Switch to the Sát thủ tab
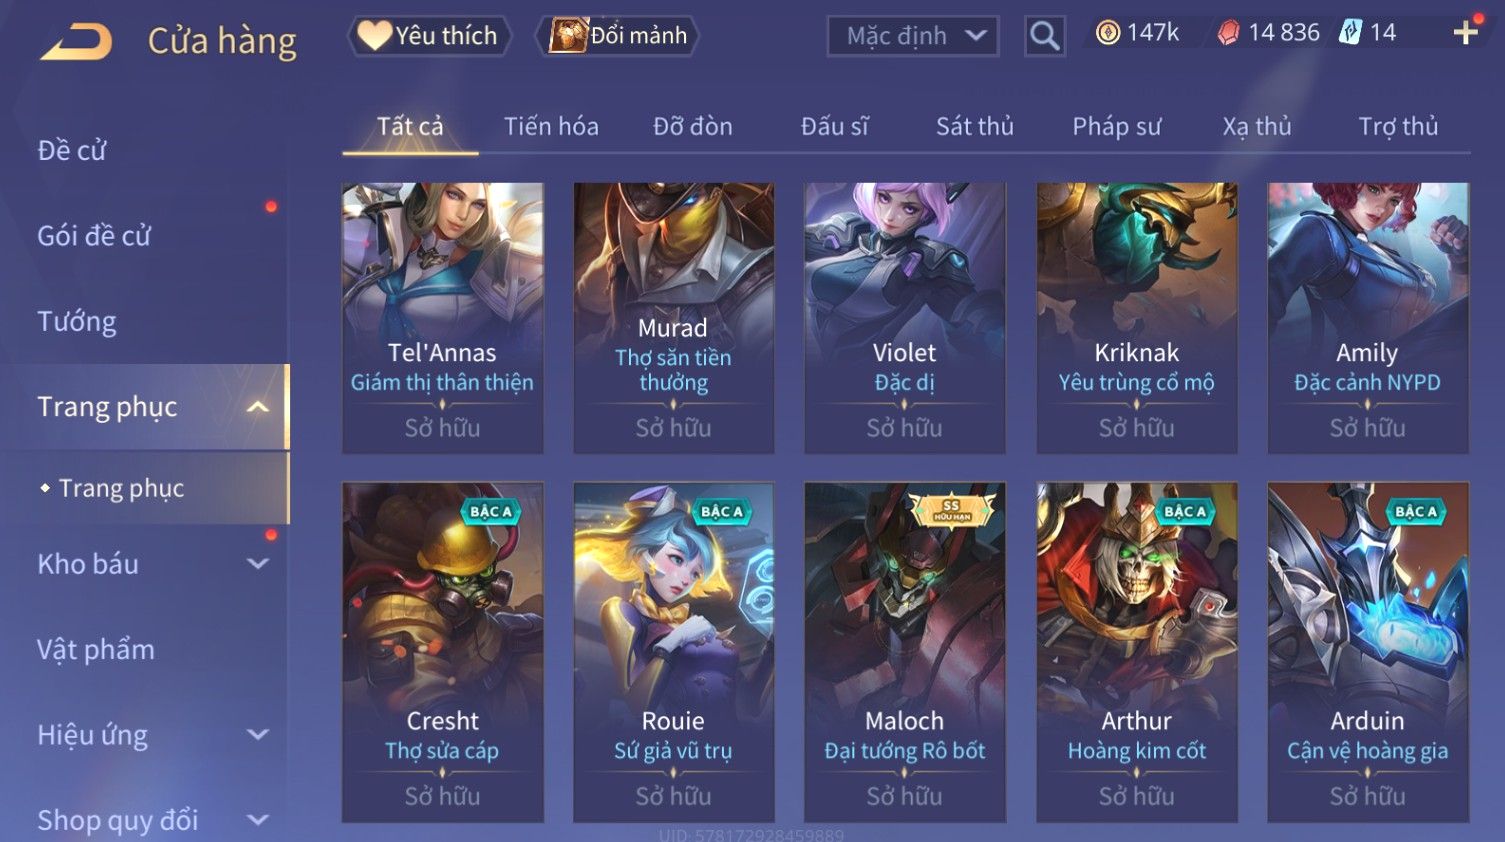The width and height of the screenshot is (1505, 842). pos(974,127)
